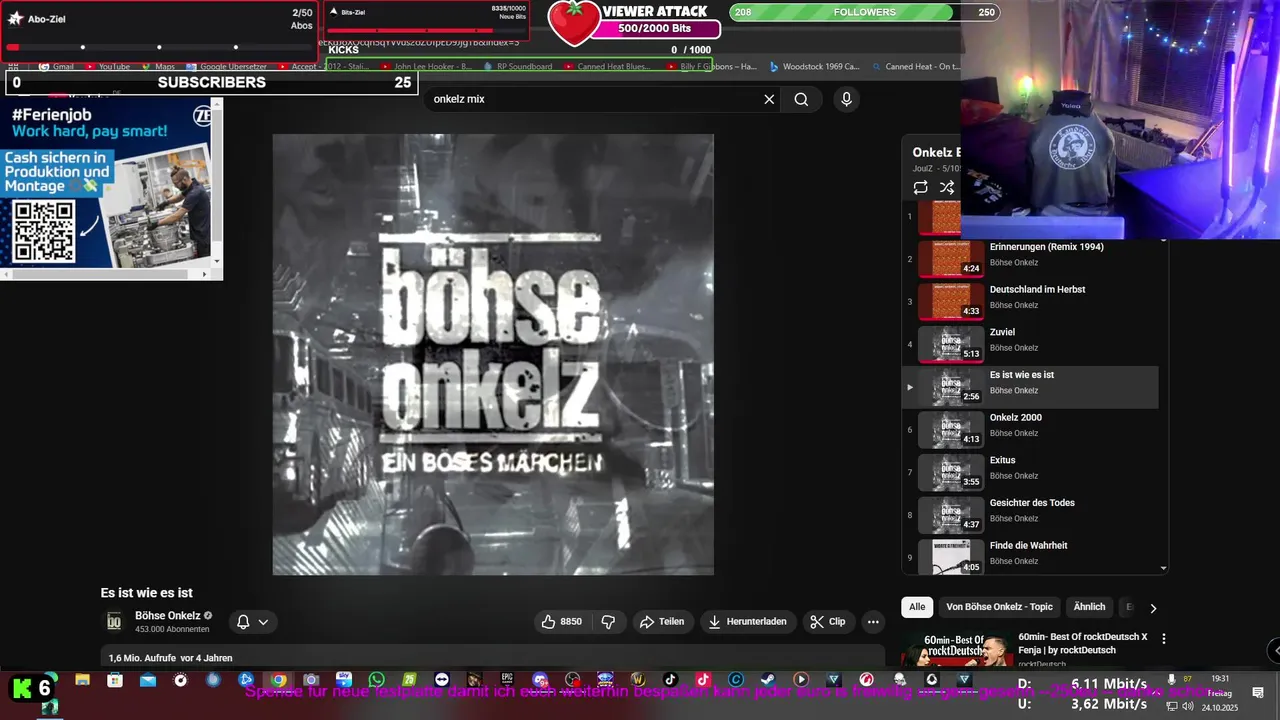Click the system tray microphone icon

pos(1172,680)
